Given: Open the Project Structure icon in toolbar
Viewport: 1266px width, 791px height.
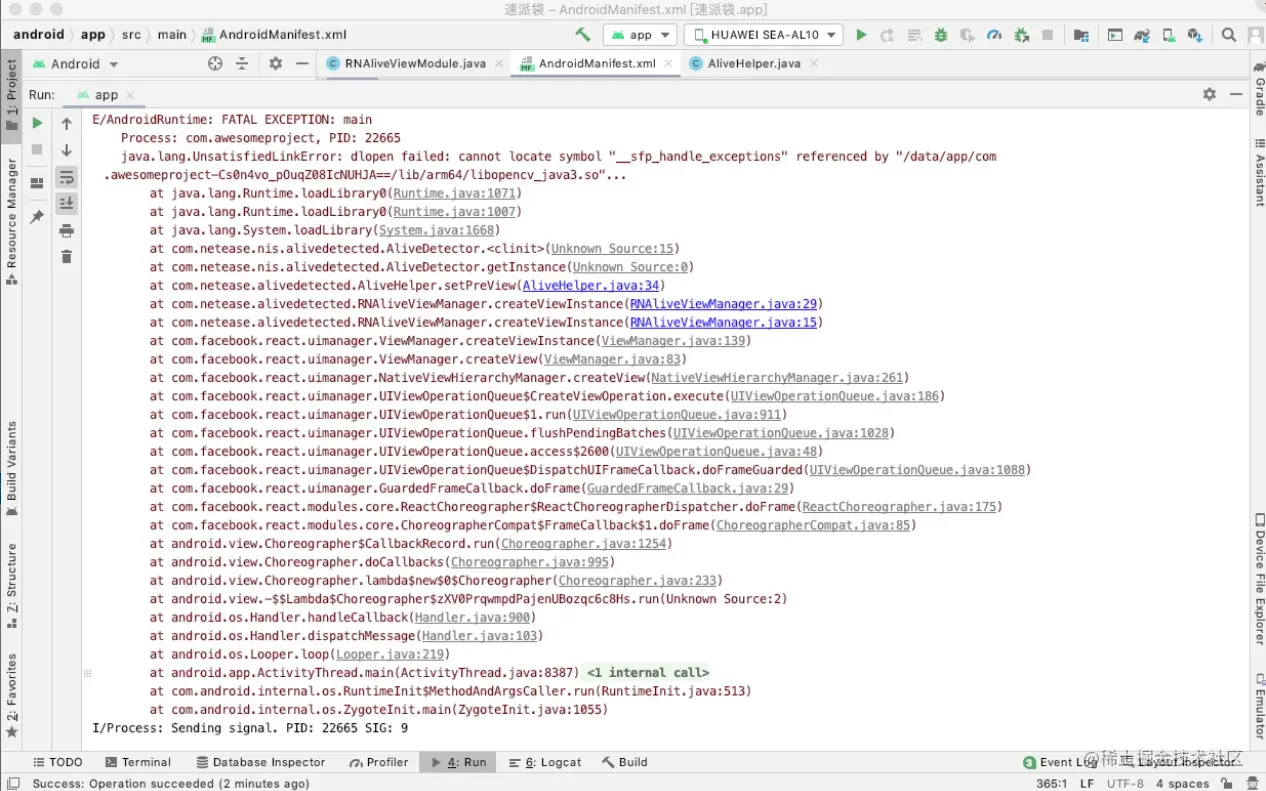Looking at the screenshot, I should (1081, 34).
